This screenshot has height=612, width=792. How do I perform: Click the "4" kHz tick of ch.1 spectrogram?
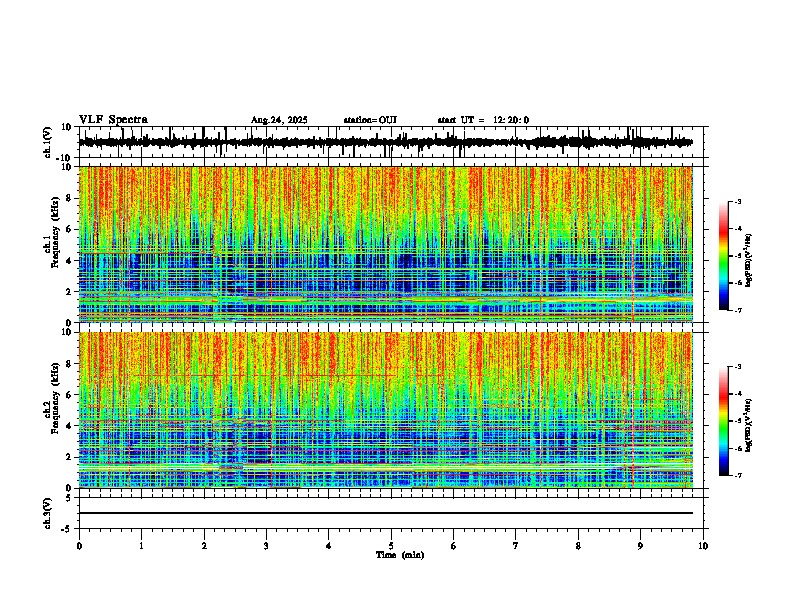[69, 261]
